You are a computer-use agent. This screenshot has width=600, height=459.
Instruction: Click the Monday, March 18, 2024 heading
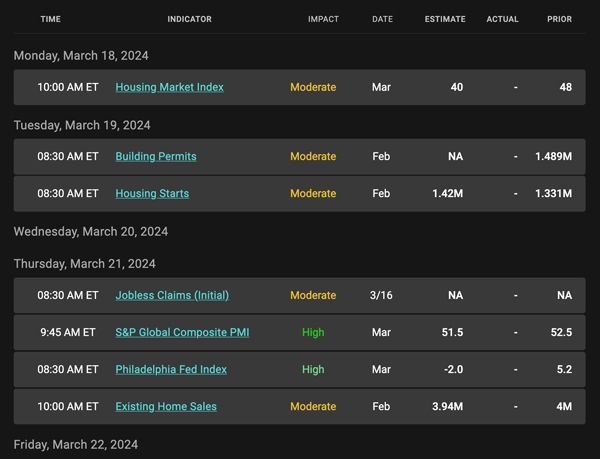tap(81, 56)
